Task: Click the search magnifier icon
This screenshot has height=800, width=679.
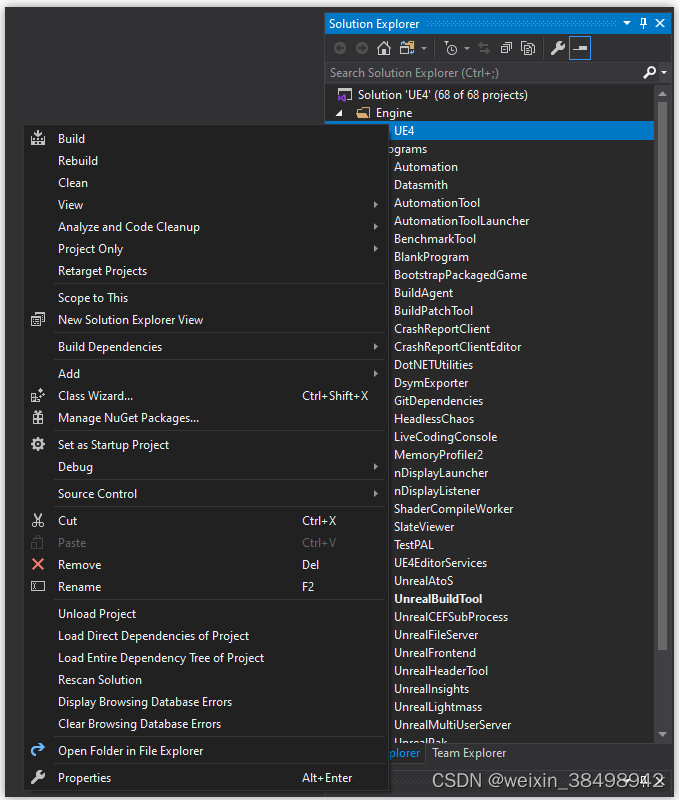Action: tap(649, 73)
